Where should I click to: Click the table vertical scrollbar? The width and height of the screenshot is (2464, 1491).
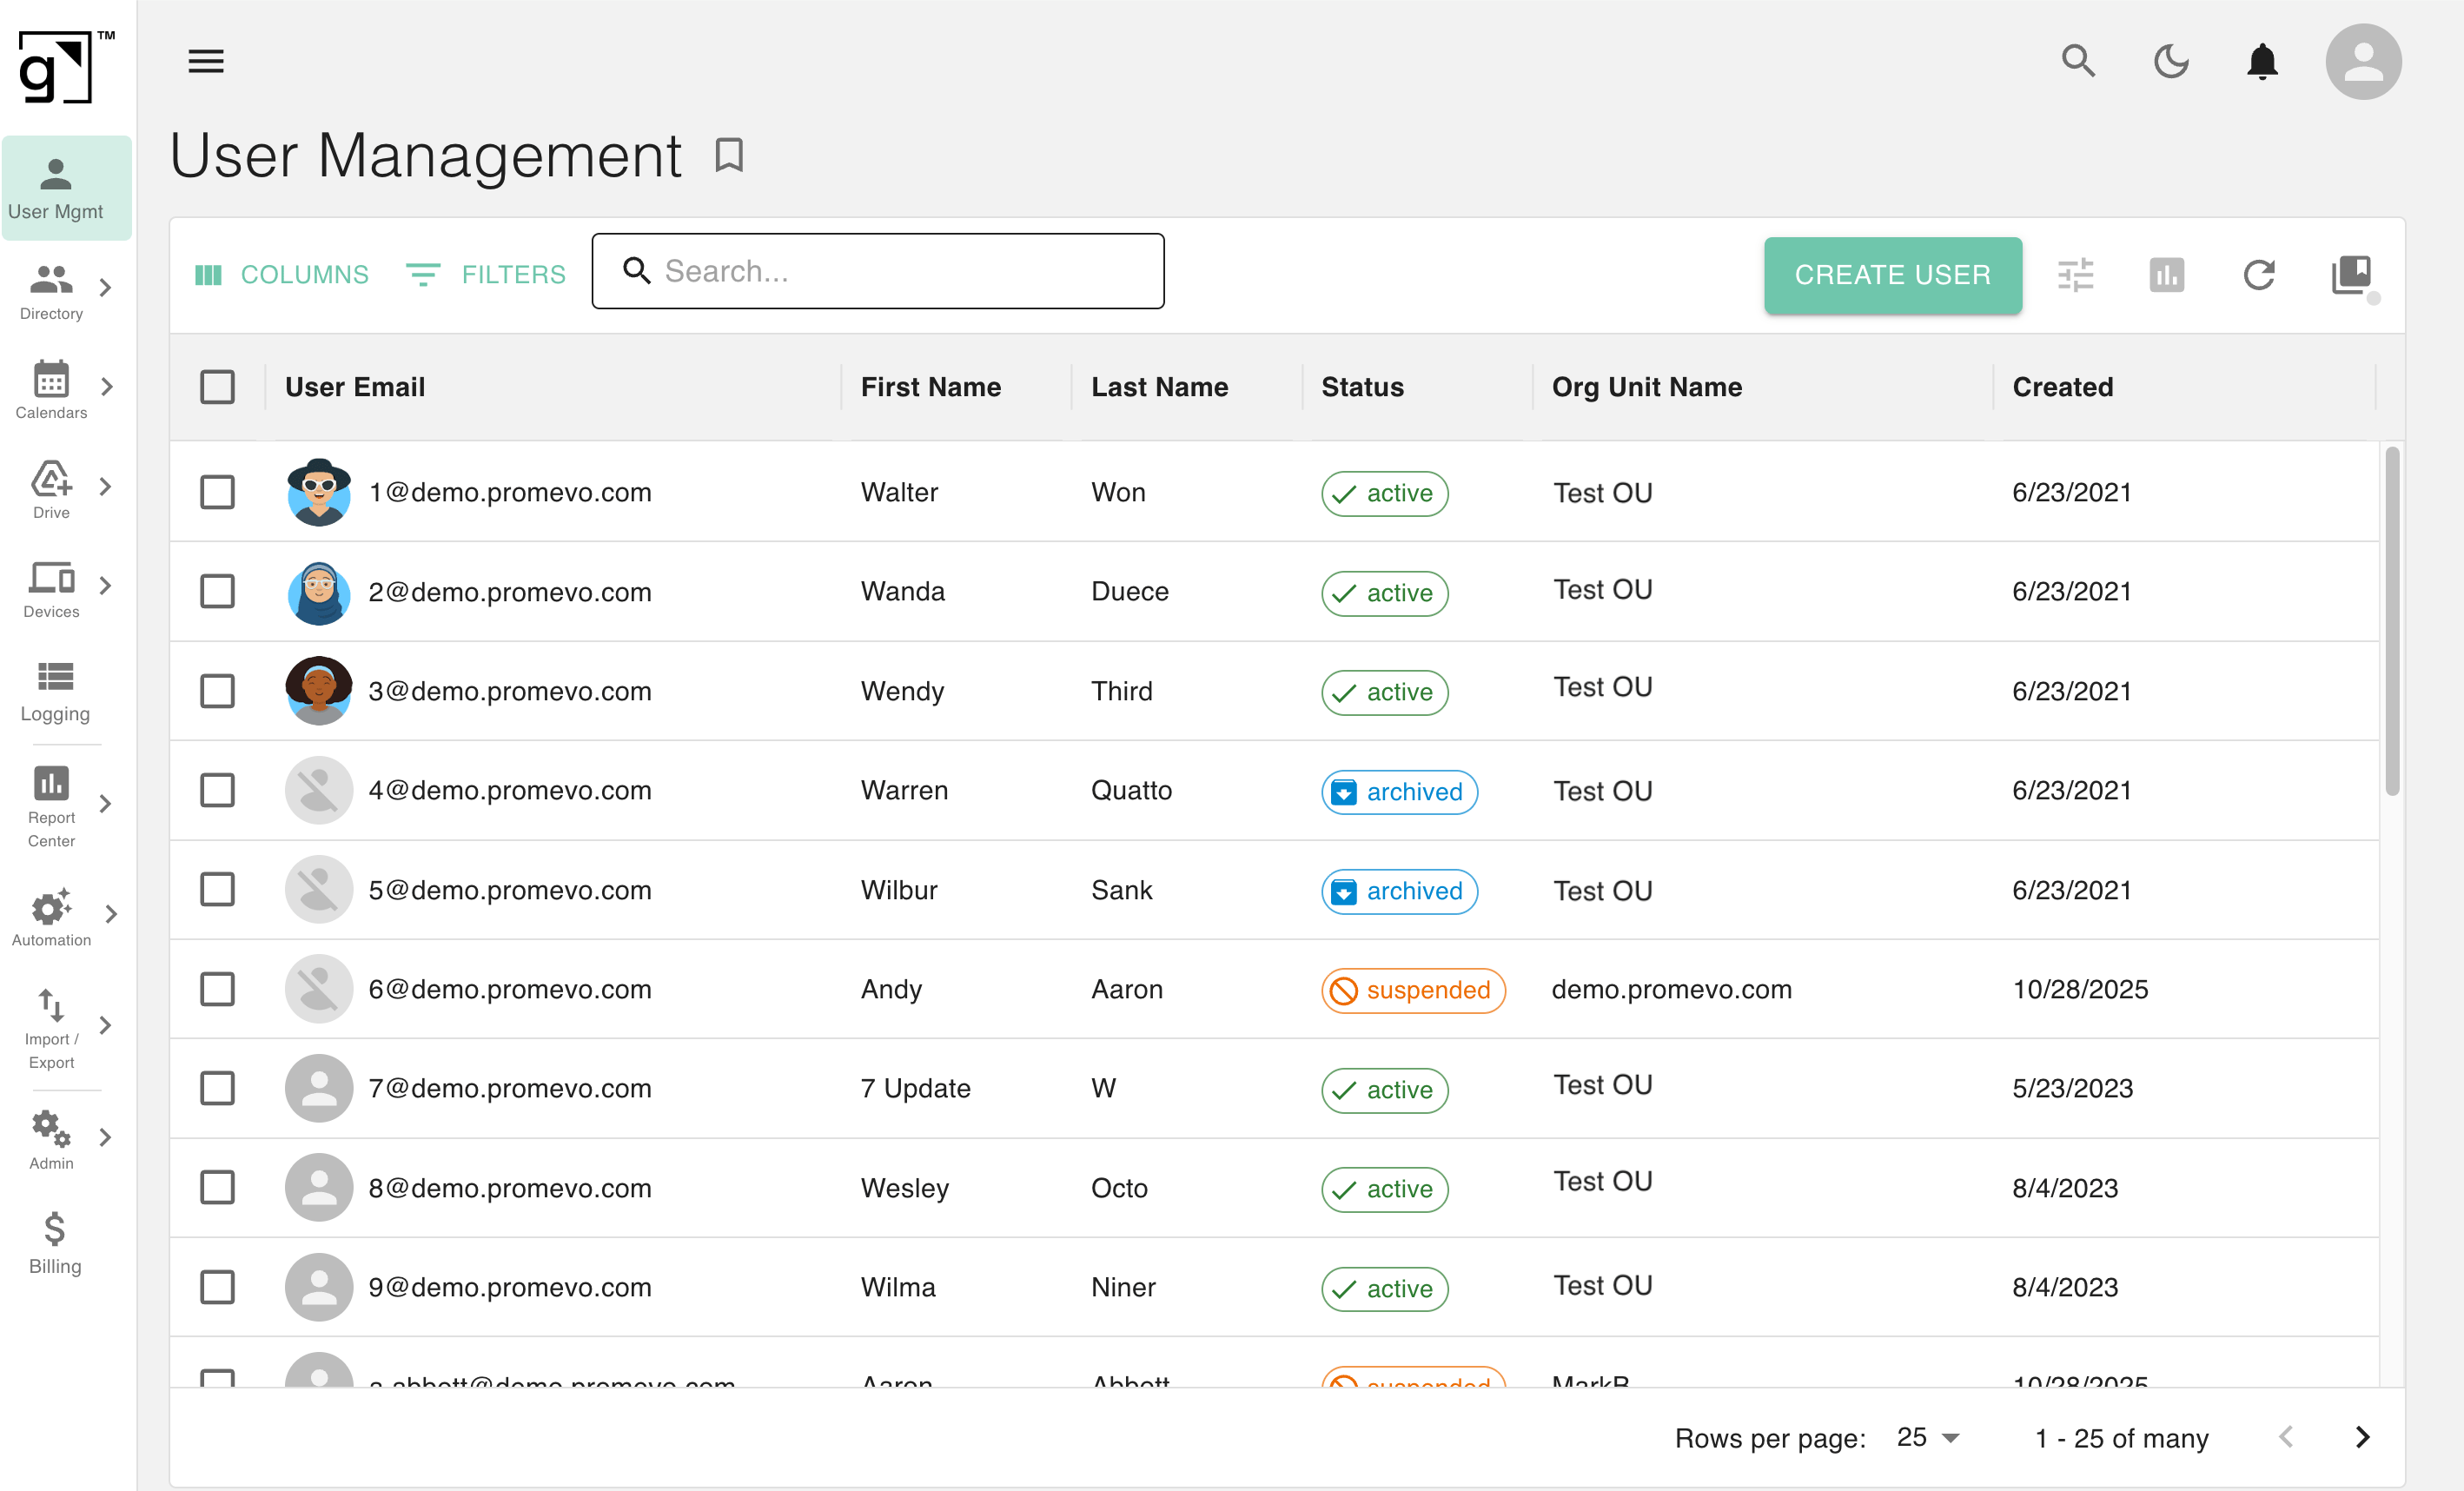pyautogui.click(x=2392, y=621)
